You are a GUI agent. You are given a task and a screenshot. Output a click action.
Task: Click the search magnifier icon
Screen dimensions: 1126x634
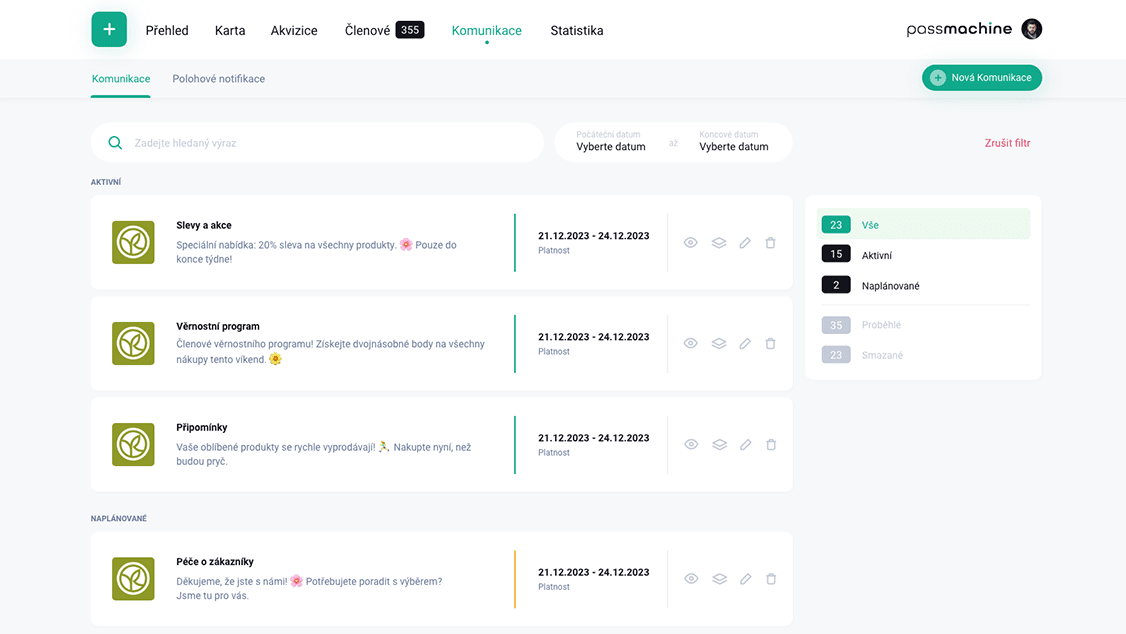click(x=115, y=143)
